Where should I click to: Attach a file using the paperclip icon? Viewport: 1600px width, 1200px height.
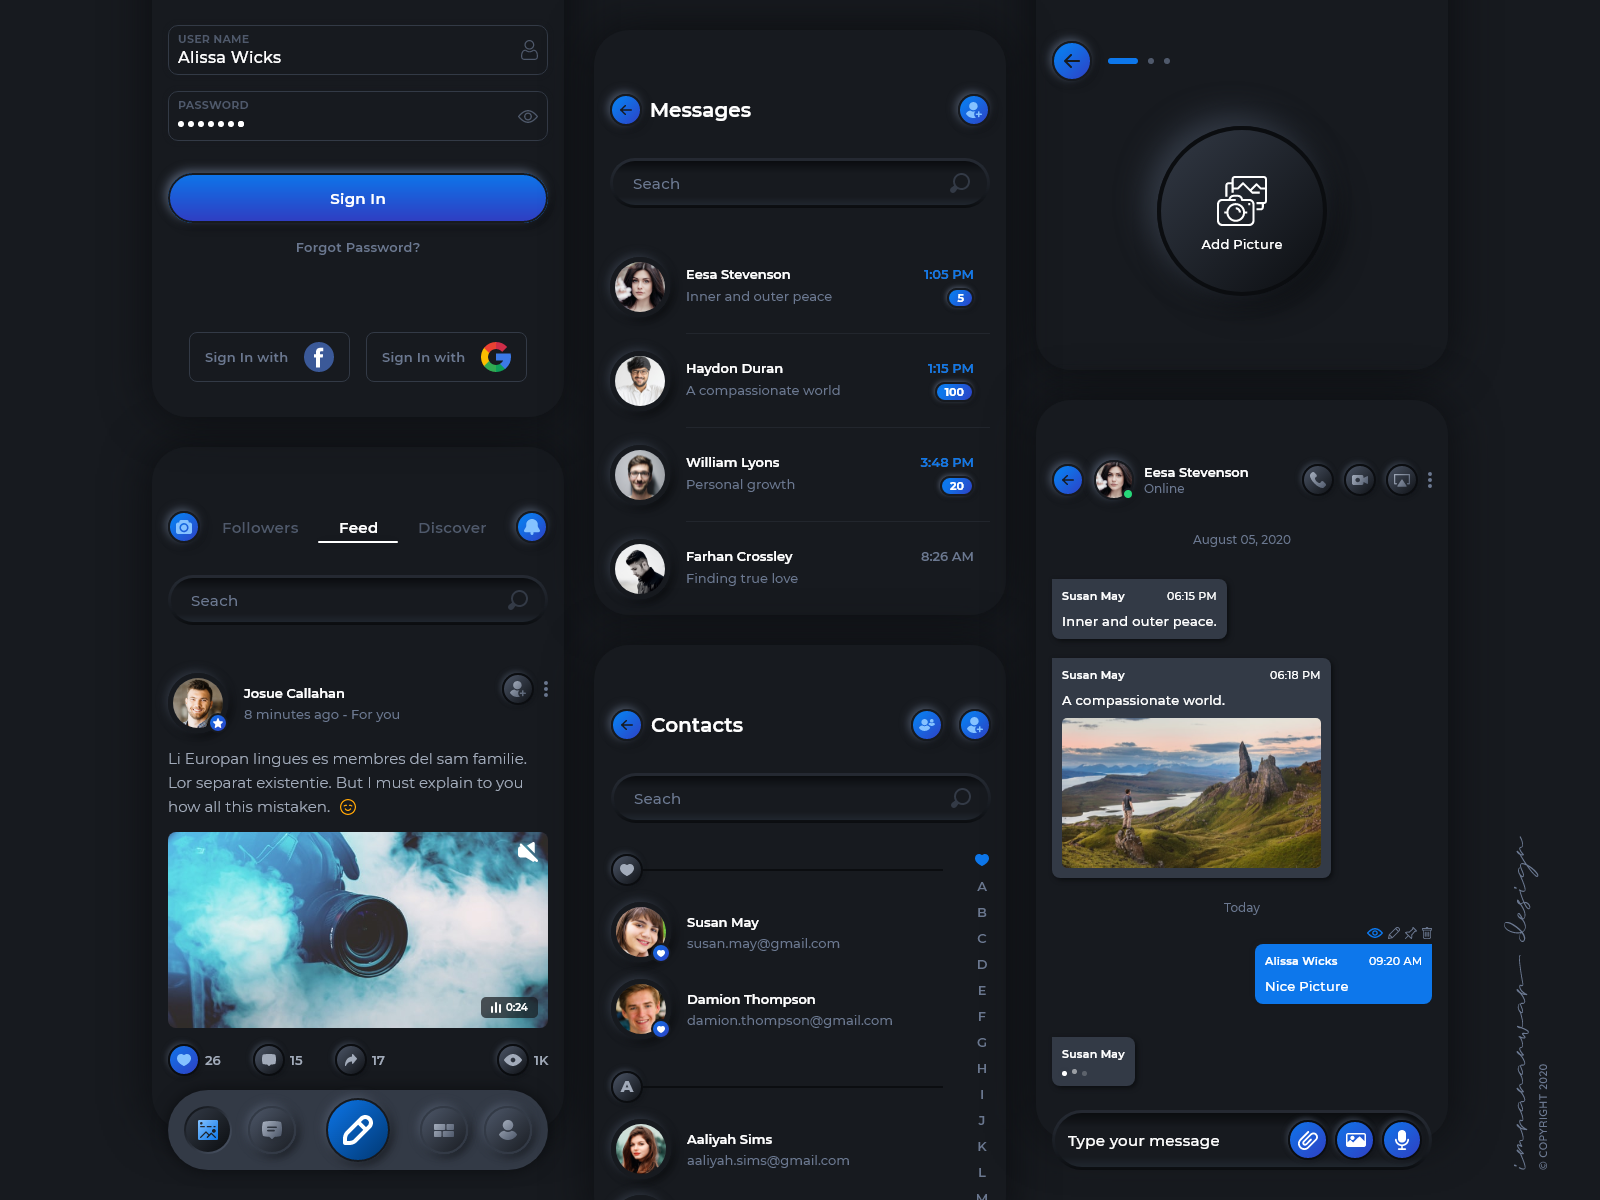[x=1307, y=1140]
